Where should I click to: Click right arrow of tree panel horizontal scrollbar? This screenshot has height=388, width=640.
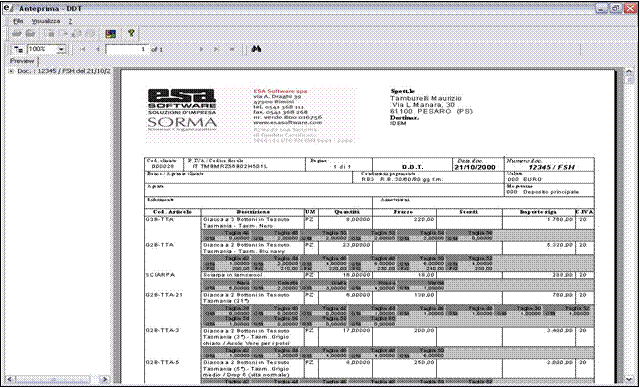point(105,379)
